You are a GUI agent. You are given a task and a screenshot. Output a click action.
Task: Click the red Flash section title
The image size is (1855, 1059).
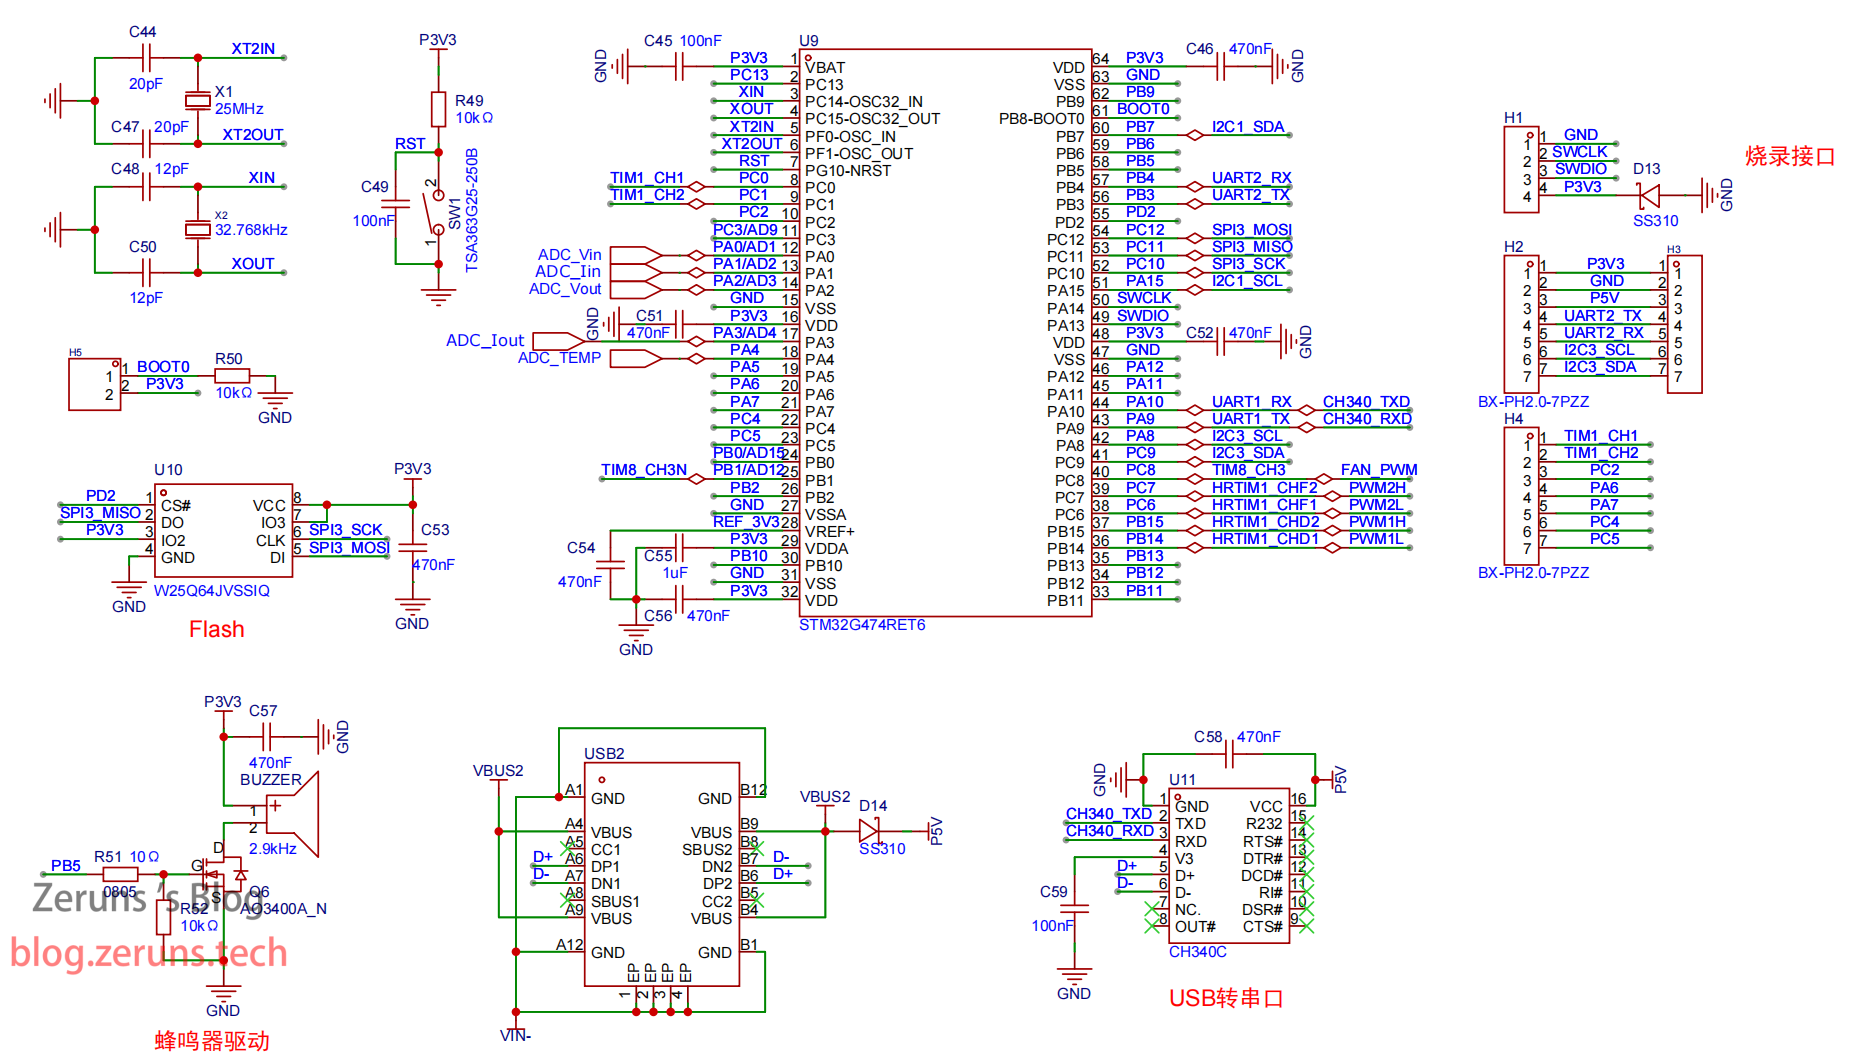[216, 629]
